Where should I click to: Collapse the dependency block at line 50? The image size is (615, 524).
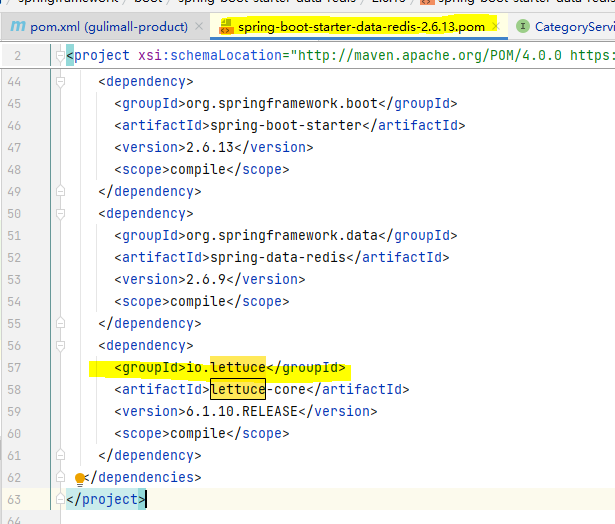pos(60,214)
